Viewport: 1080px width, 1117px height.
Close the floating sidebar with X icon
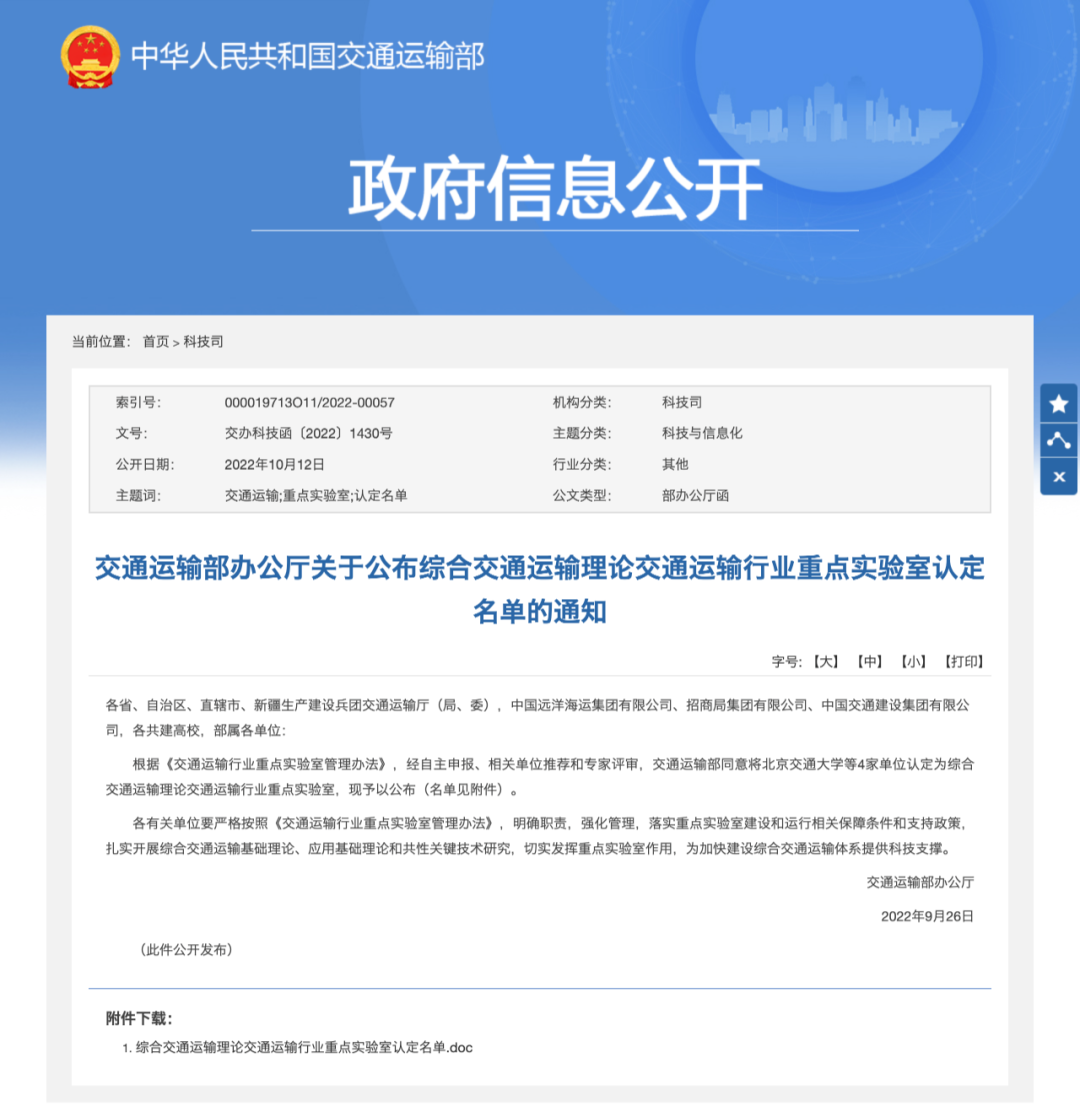coord(1058,476)
